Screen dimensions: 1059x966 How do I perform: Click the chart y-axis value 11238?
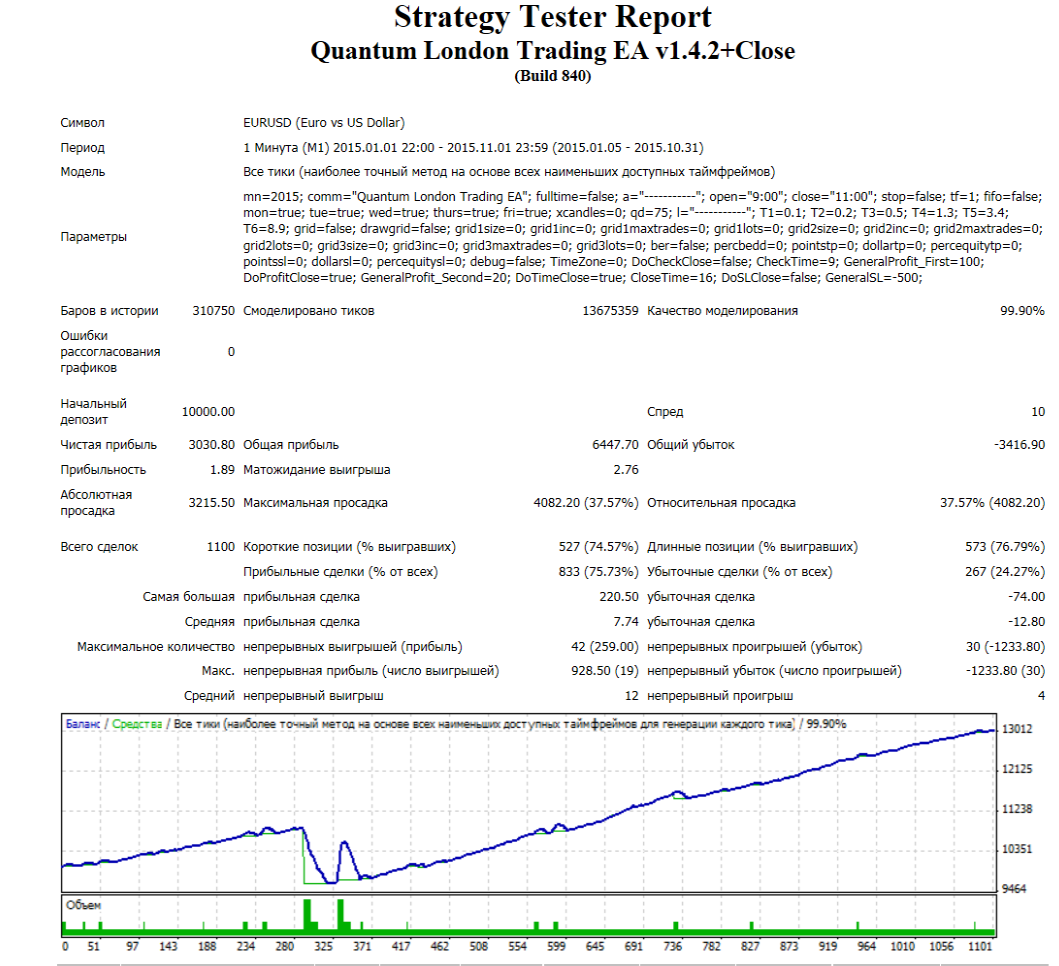click(x=1016, y=809)
